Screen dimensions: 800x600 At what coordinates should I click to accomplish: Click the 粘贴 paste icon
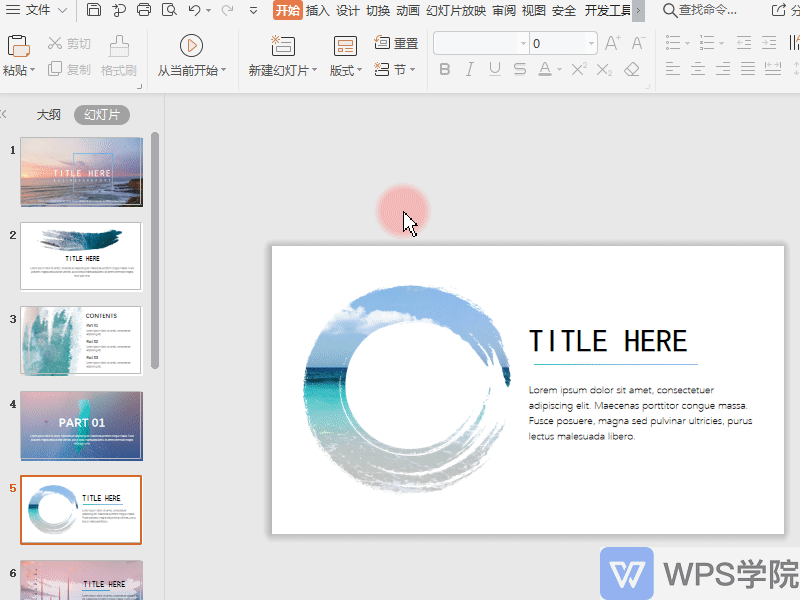(x=17, y=45)
